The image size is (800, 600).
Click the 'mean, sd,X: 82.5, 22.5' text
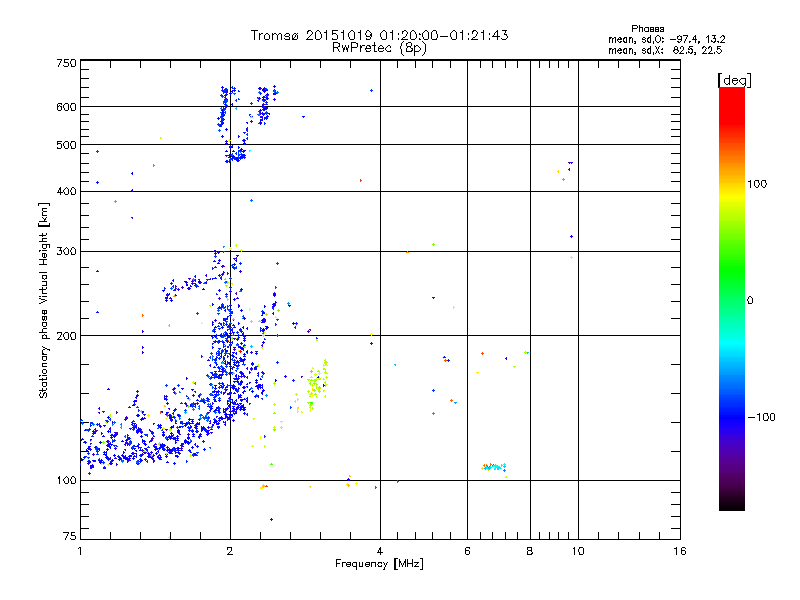tap(665, 50)
